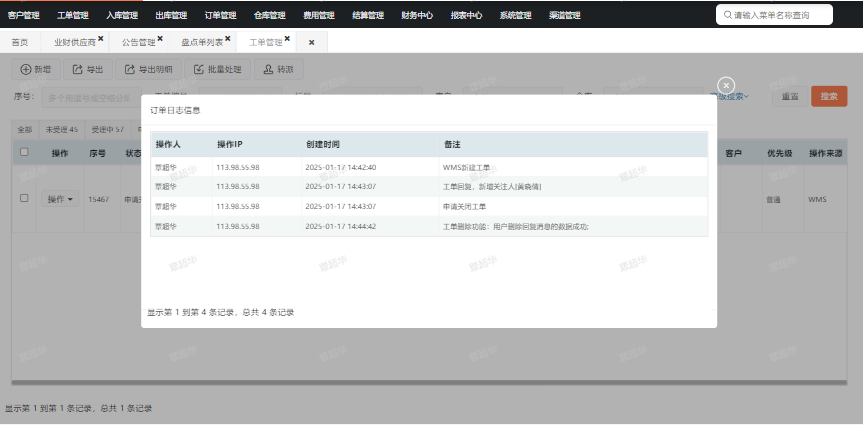The image size is (863, 425).
Task: Click the dialog title 订单日志信息
Action: coord(176,110)
